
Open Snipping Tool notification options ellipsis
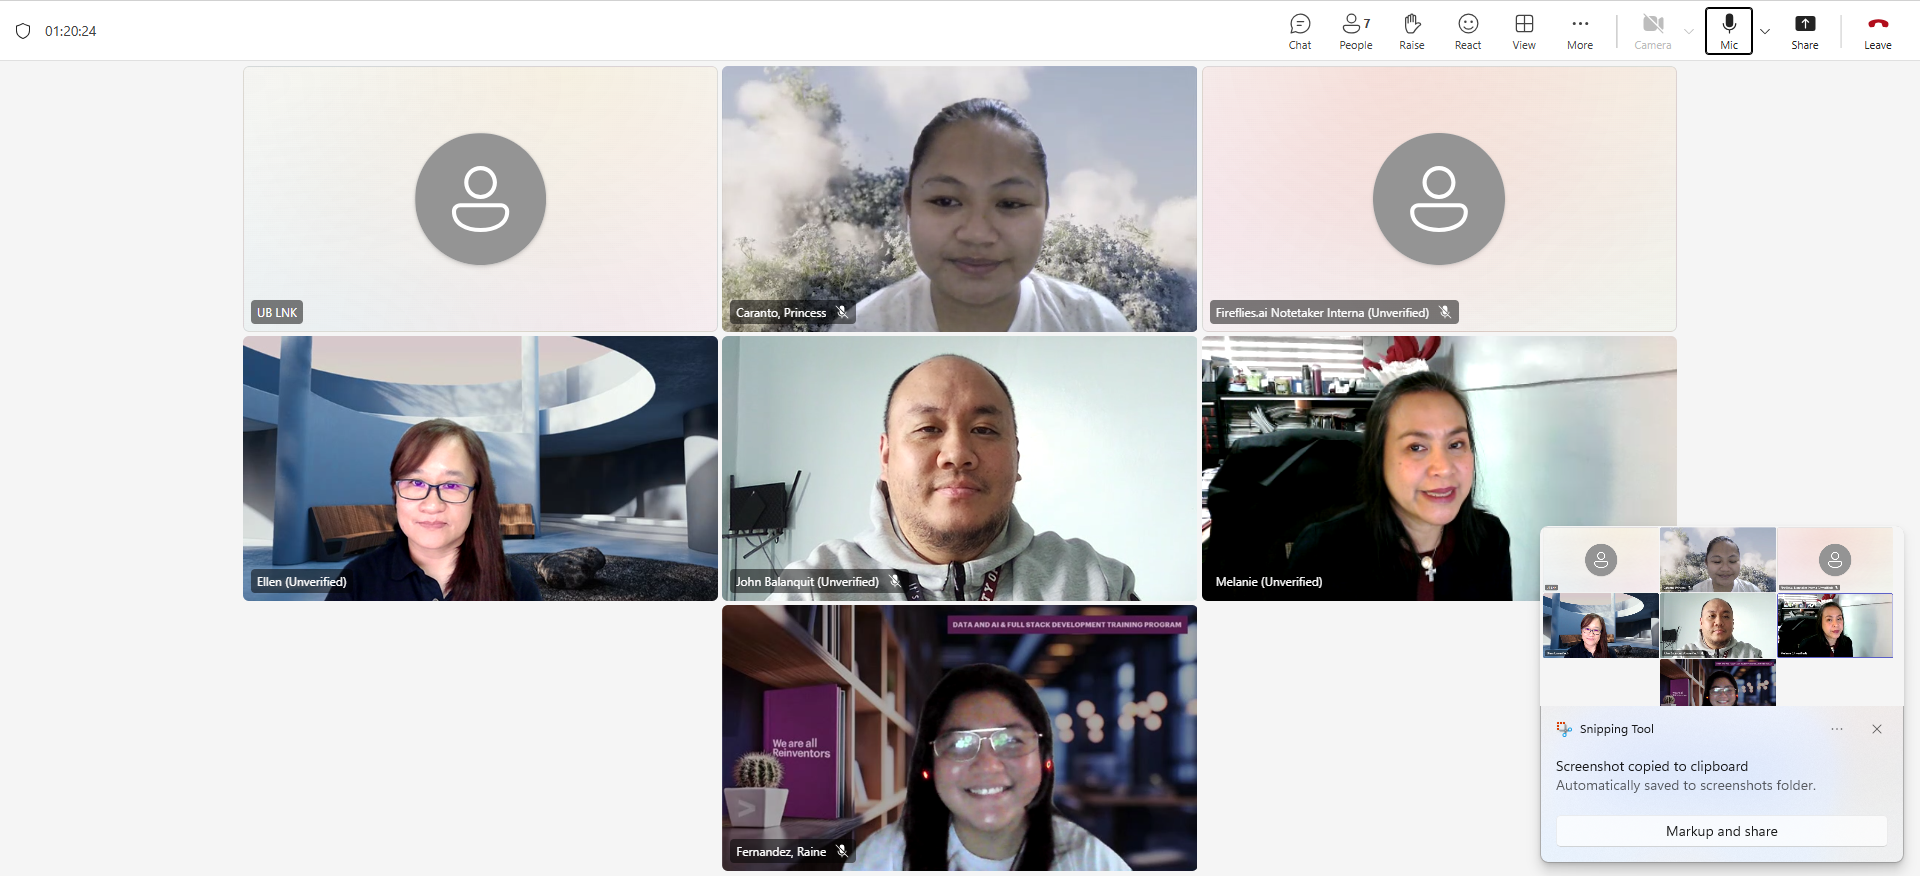click(1837, 729)
